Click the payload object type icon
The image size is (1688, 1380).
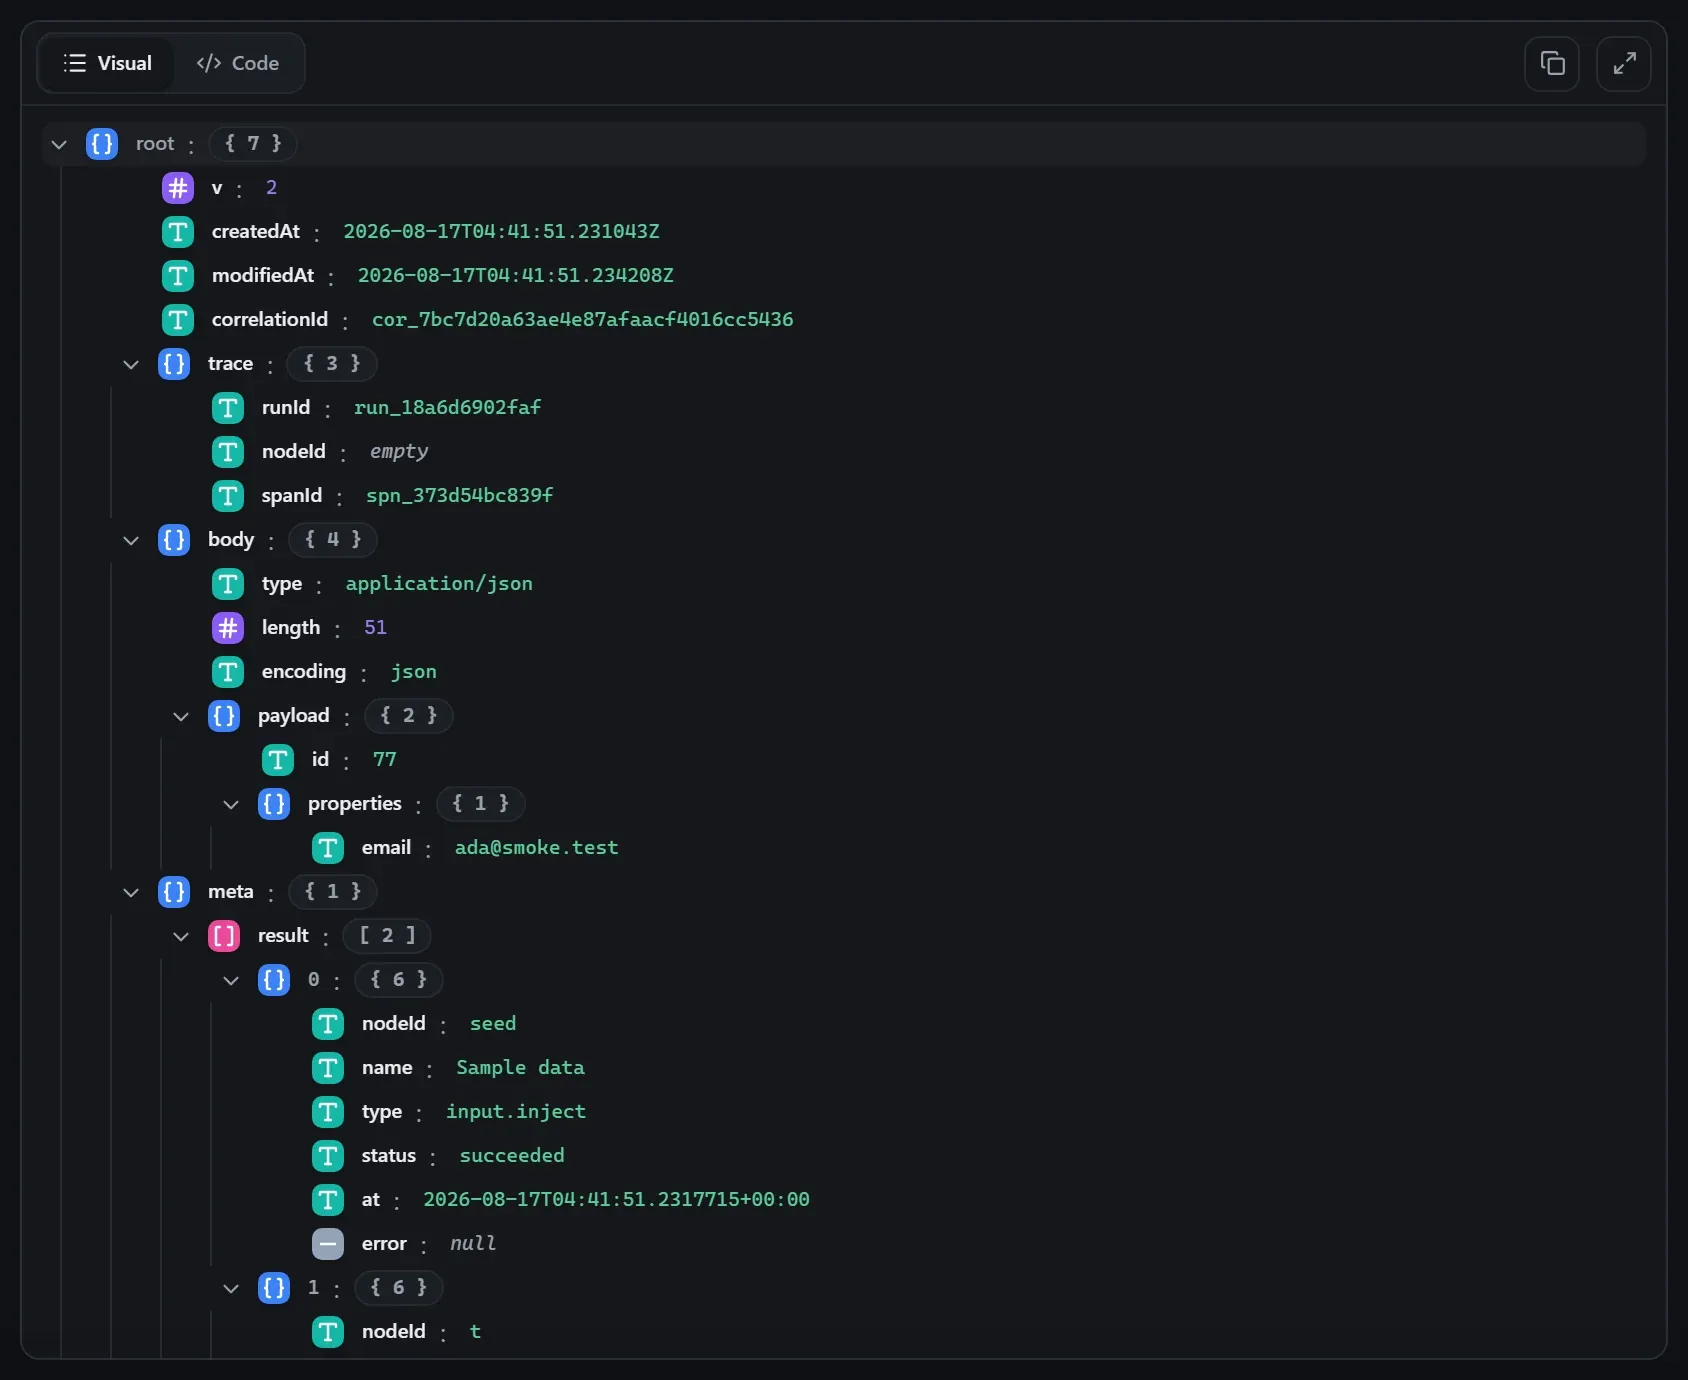pos(224,716)
